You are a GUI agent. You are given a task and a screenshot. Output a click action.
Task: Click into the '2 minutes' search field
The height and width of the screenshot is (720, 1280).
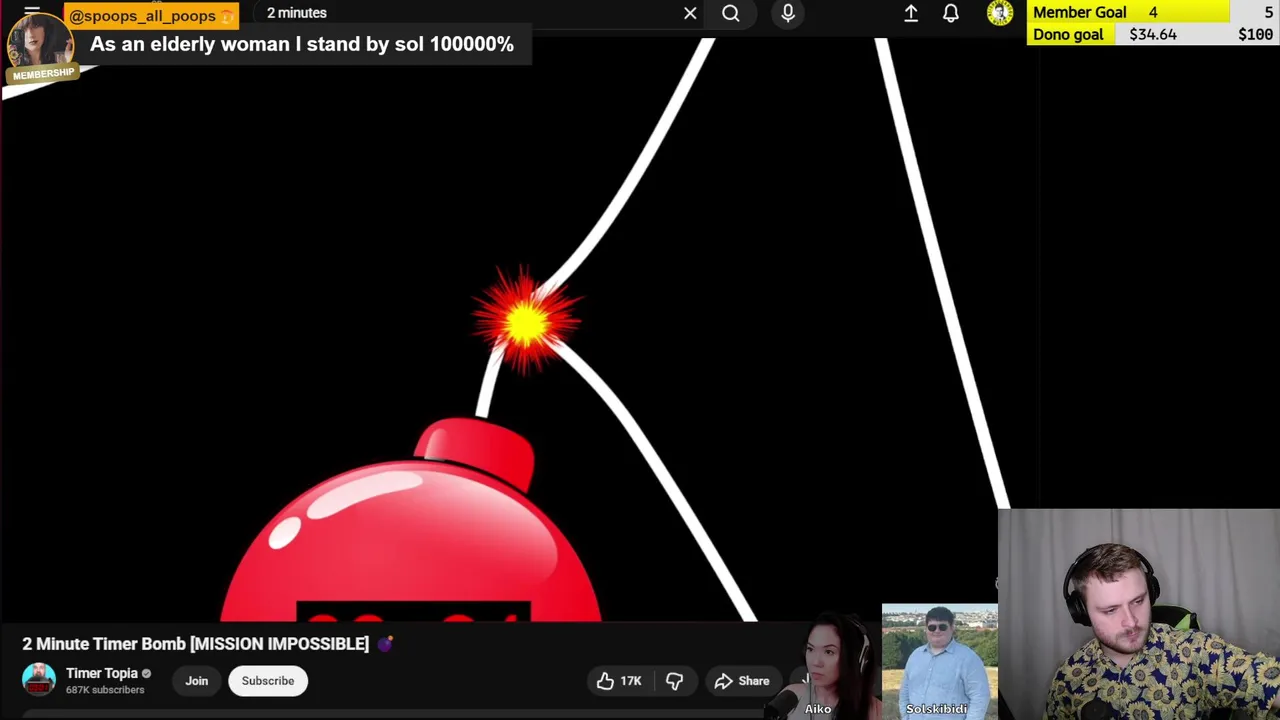coord(470,13)
